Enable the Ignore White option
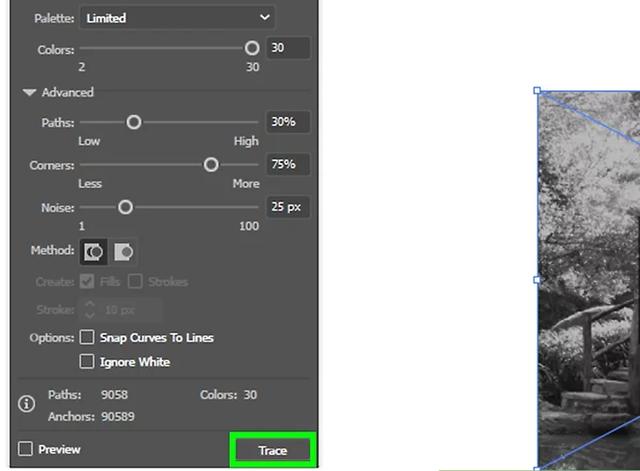Viewport: 640px width, 471px height. (x=87, y=362)
